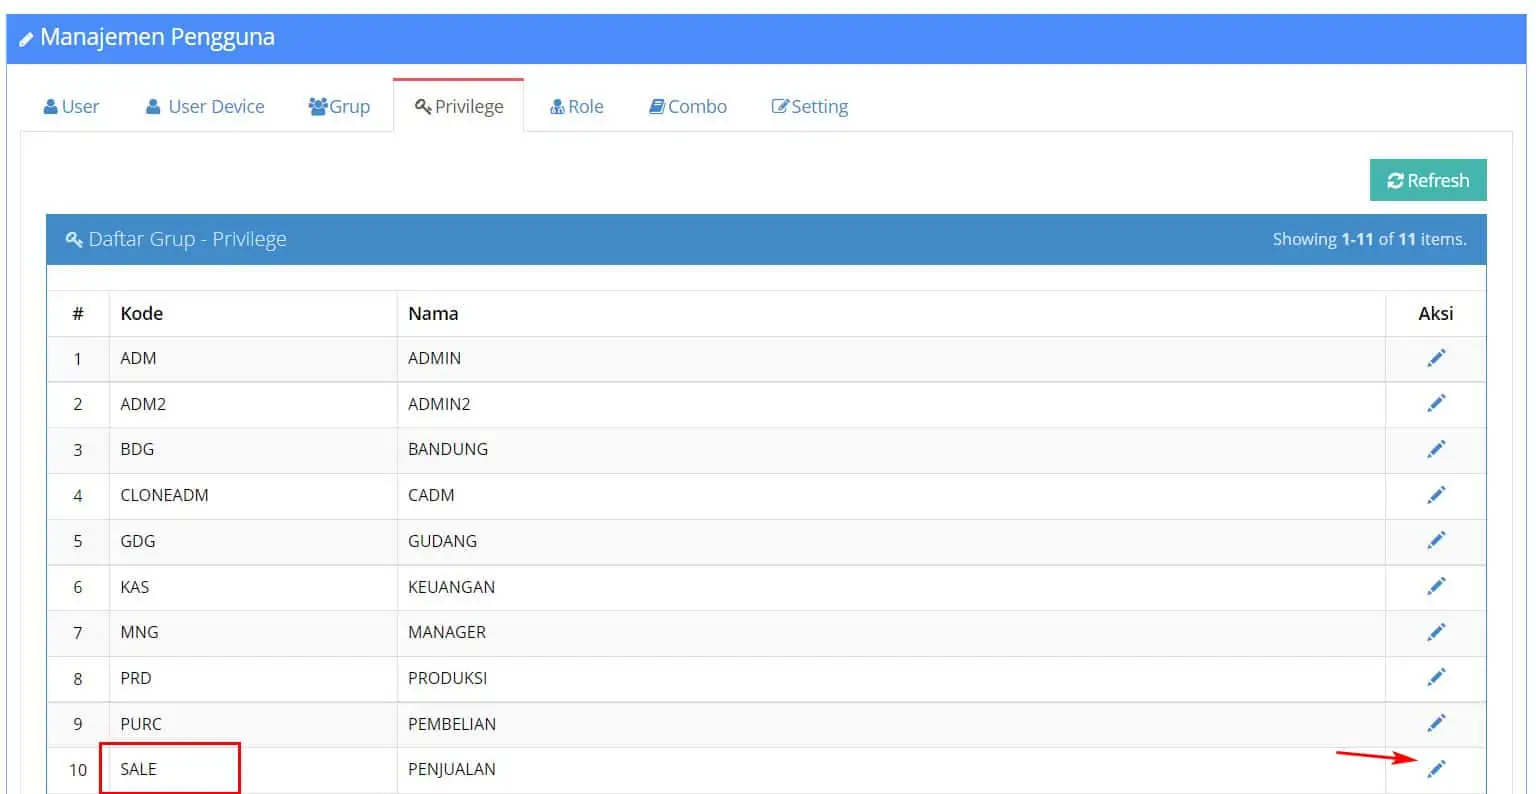Edit the MANAGER group privileges
The height and width of the screenshot is (794, 1536).
coord(1436,632)
